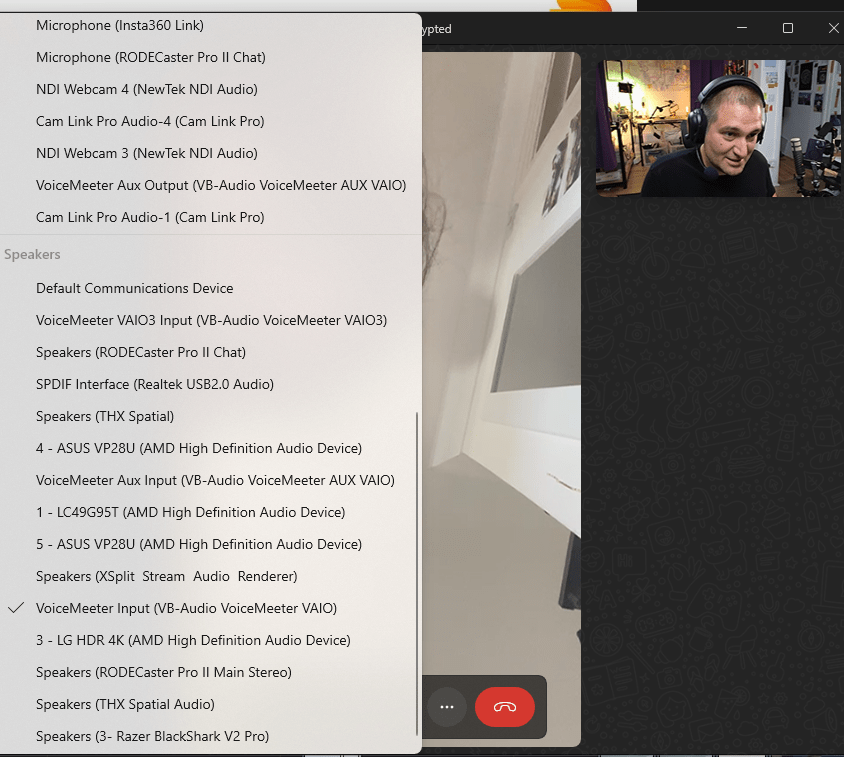Choose Speakers (THX Spatial Audio)
This screenshot has width=844, height=757.
(x=210, y=705)
